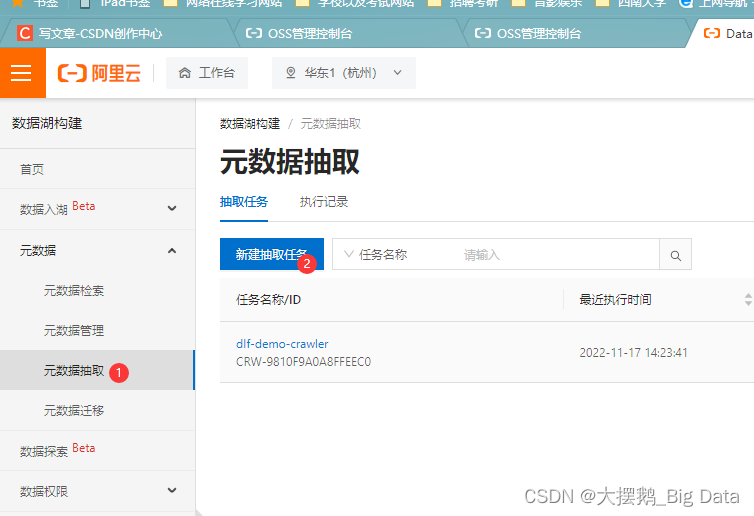Open the orange hamburger menu
Screen dimensions: 754x516
point(22,73)
